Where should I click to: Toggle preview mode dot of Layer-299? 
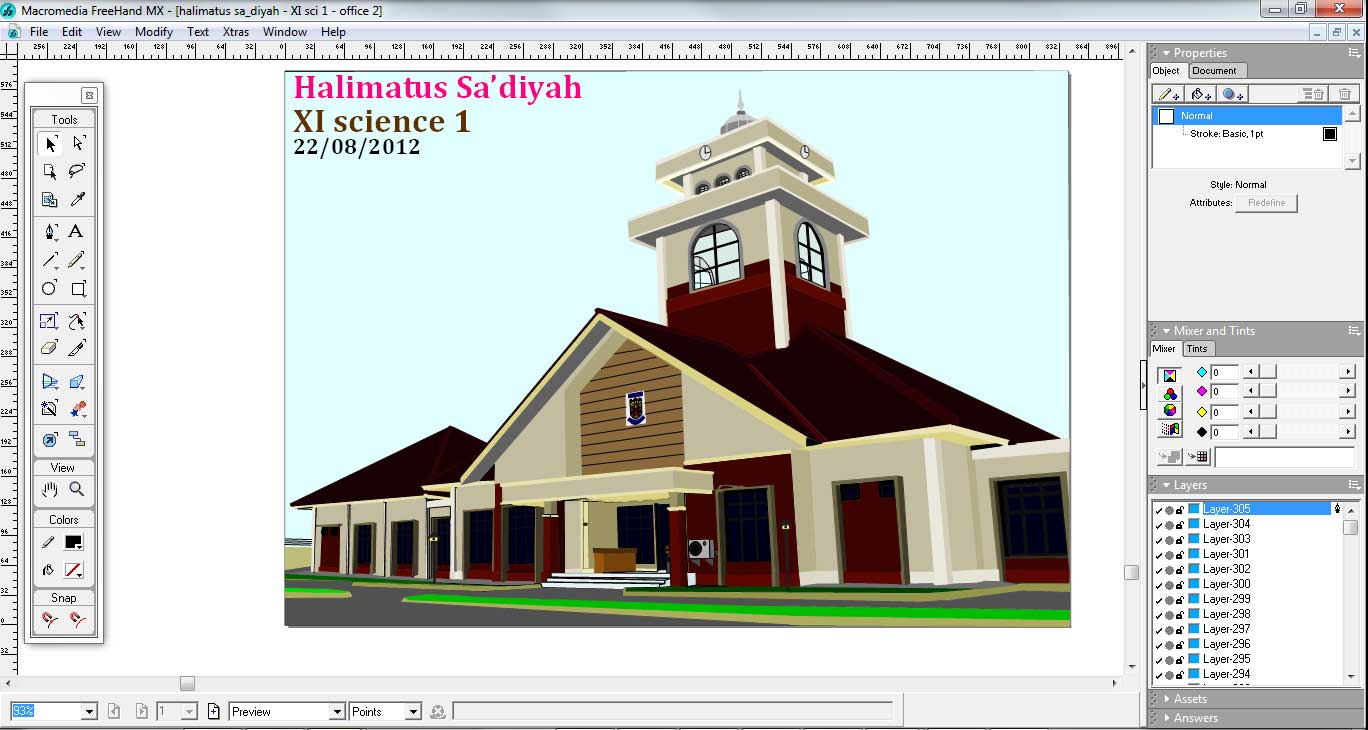[1169, 600]
